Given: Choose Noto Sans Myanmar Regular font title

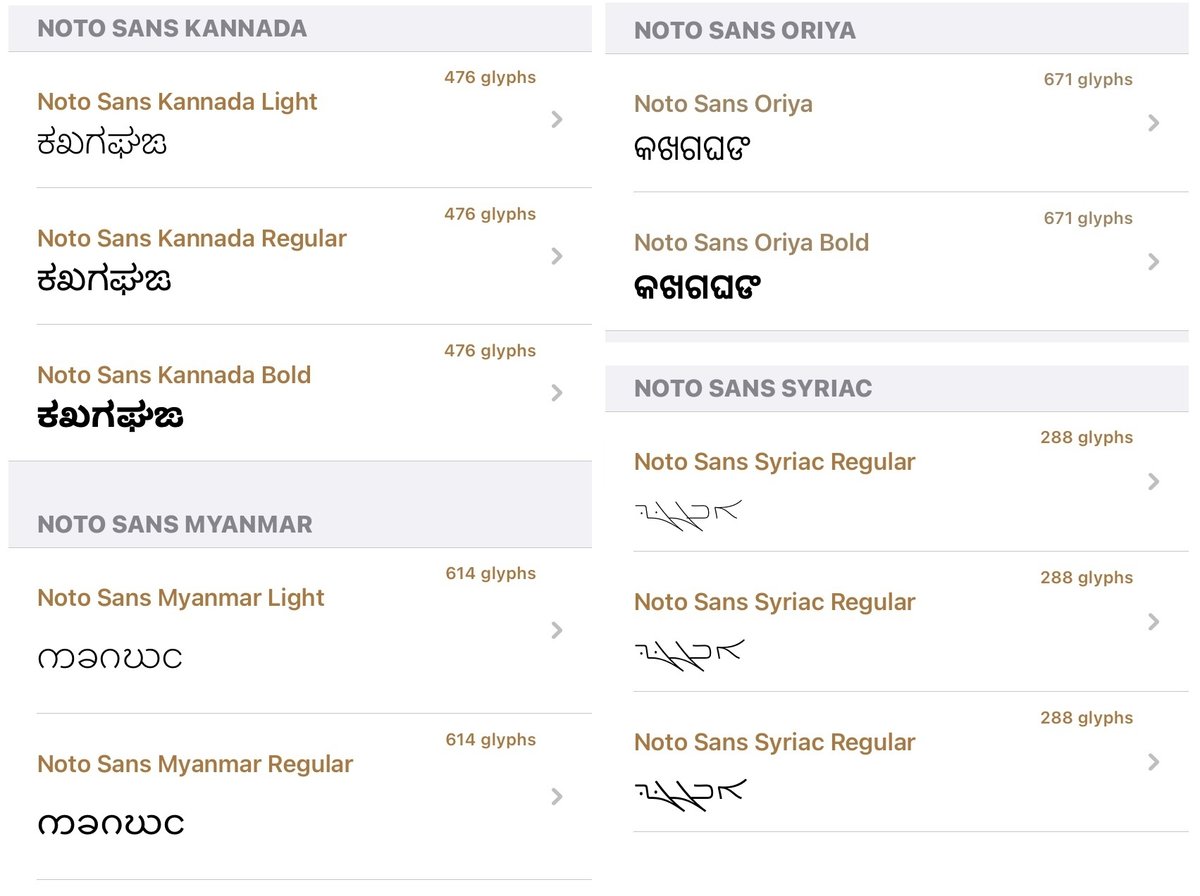Looking at the screenshot, I should (x=195, y=765).
